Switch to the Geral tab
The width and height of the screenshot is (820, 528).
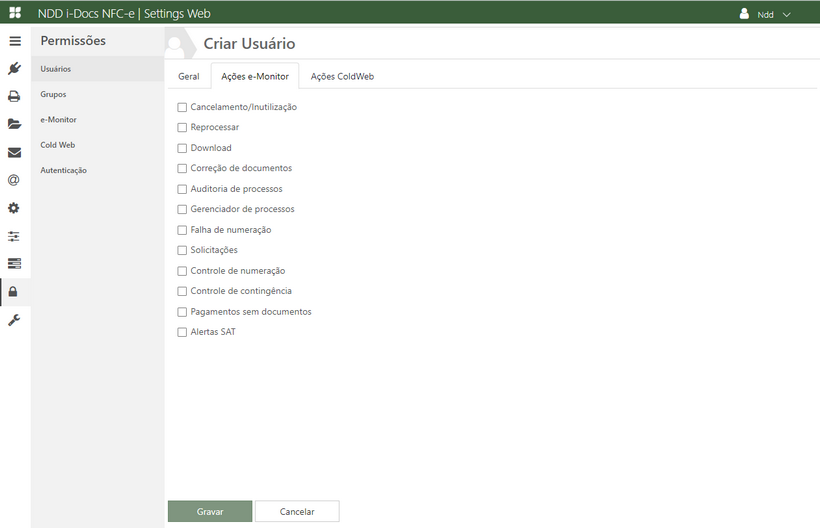point(189,76)
